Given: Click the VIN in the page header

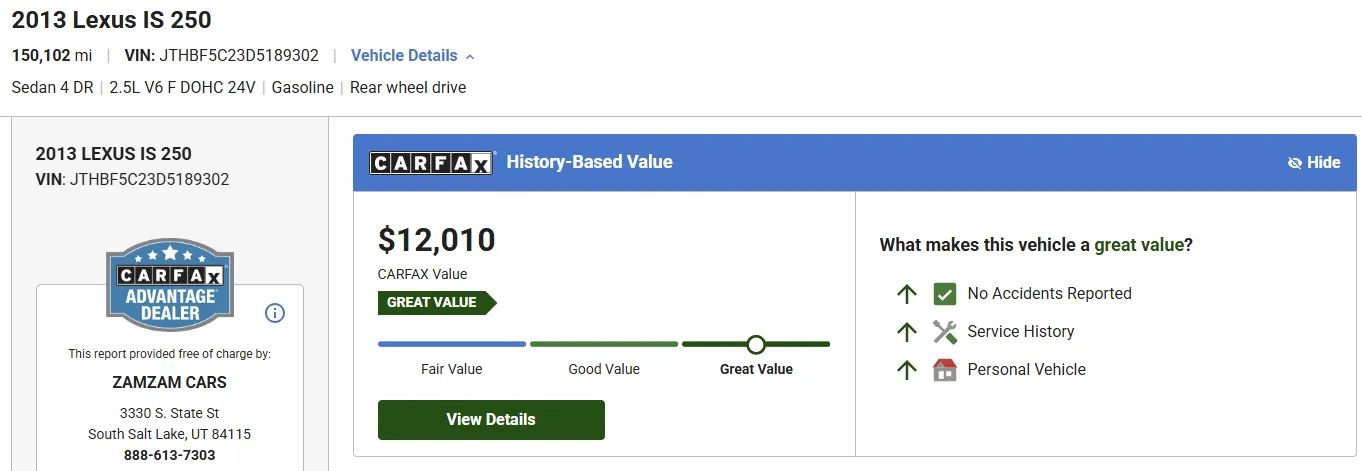Looking at the screenshot, I should click(x=221, y=56).
